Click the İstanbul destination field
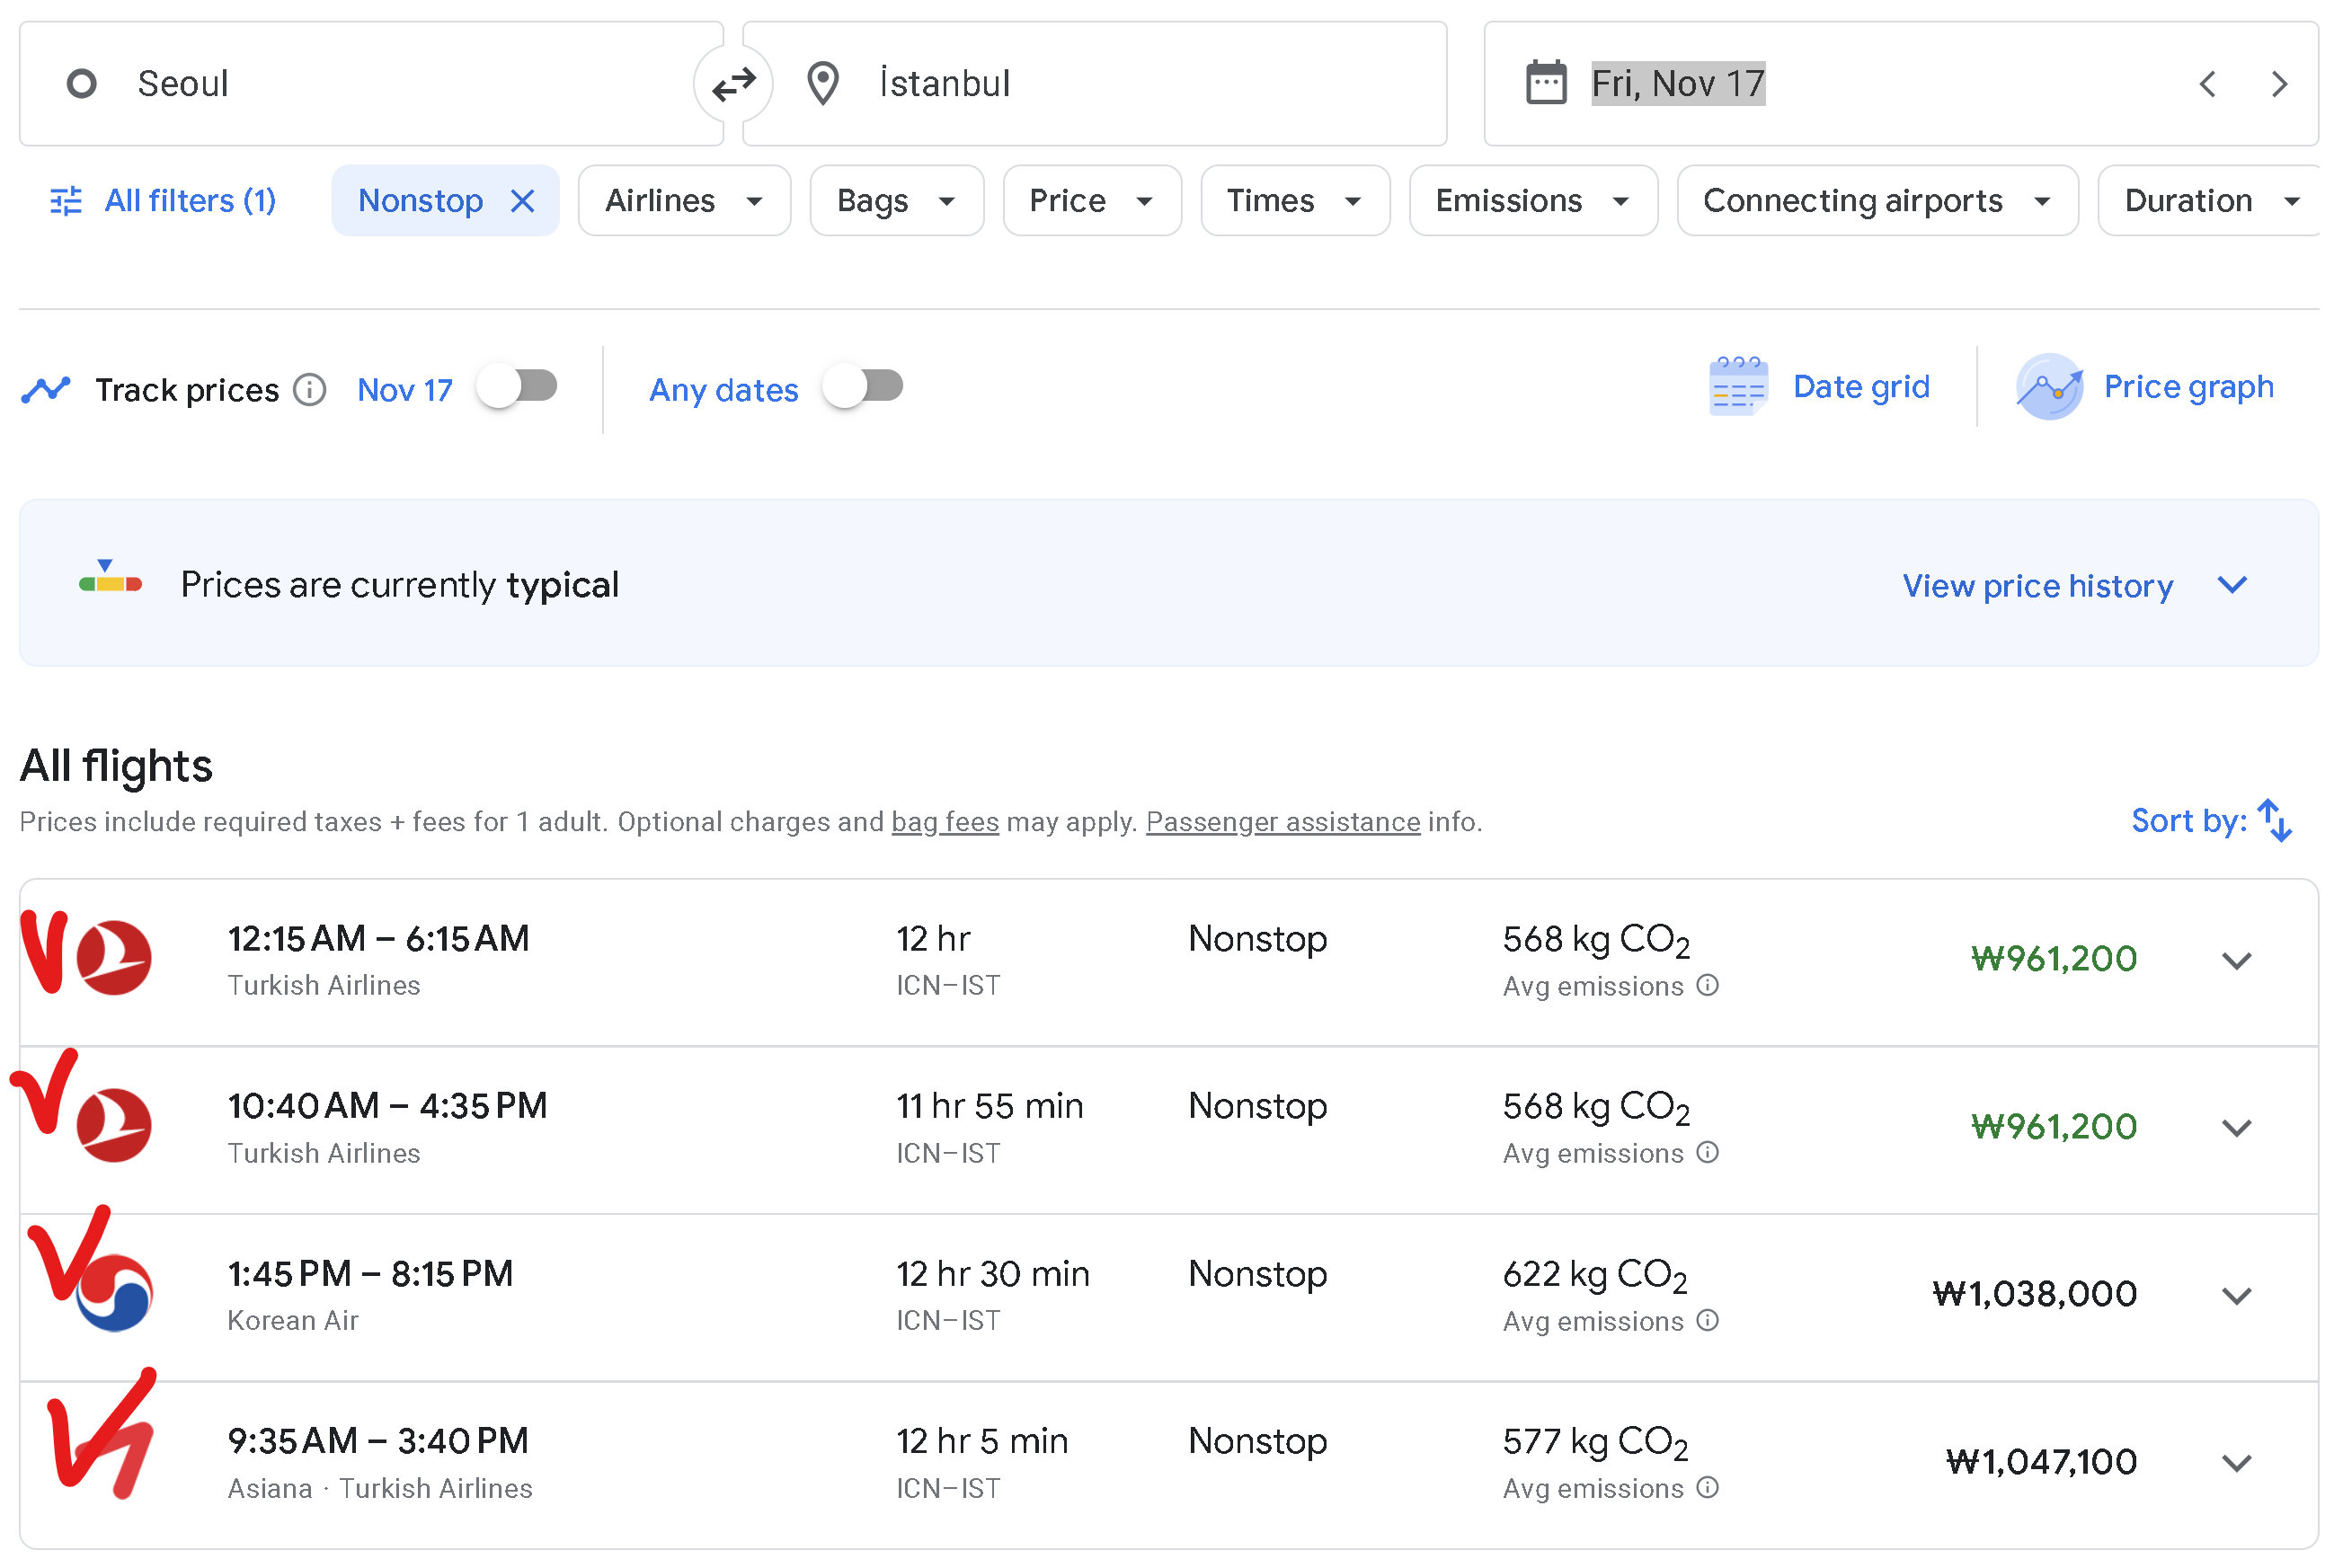The height and width of the screenshot is (1568, 2343). 1095,84
